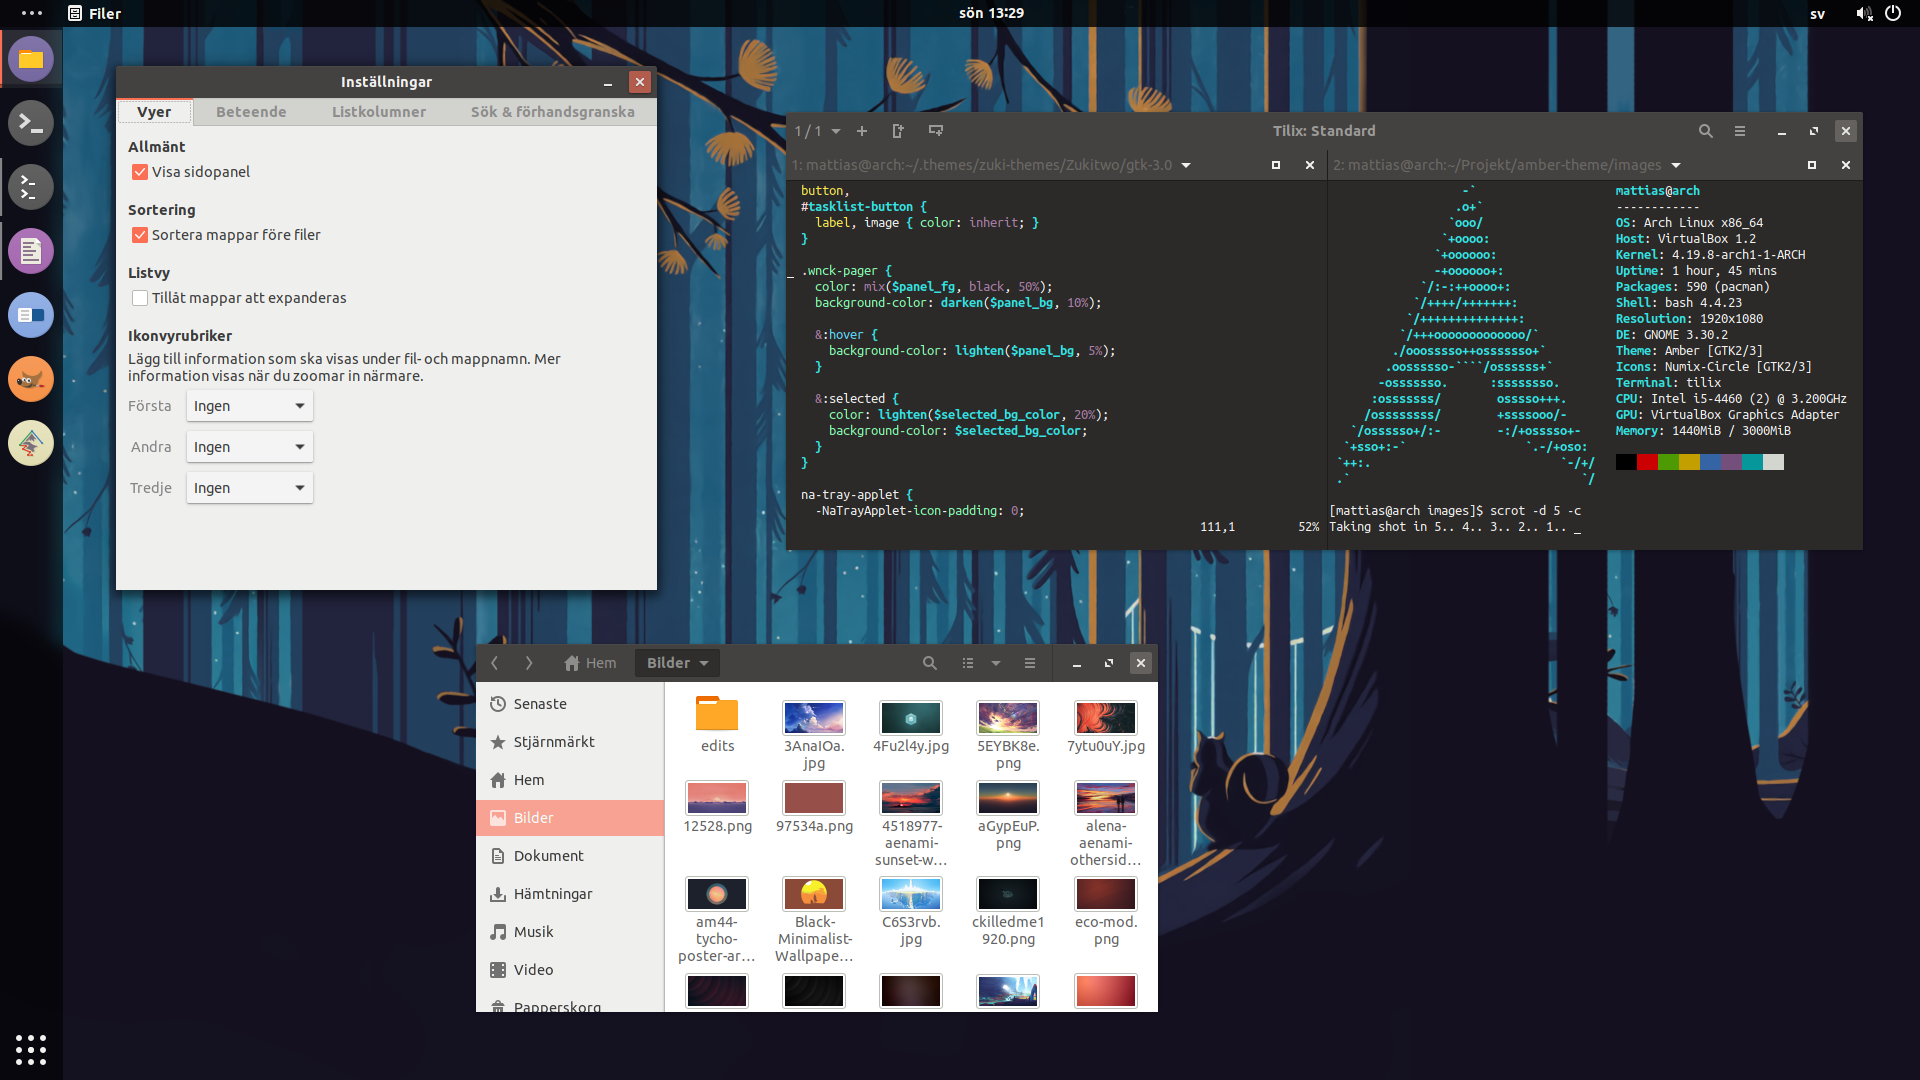
Task: Open Inkscape from the dock
Action: 31,443
